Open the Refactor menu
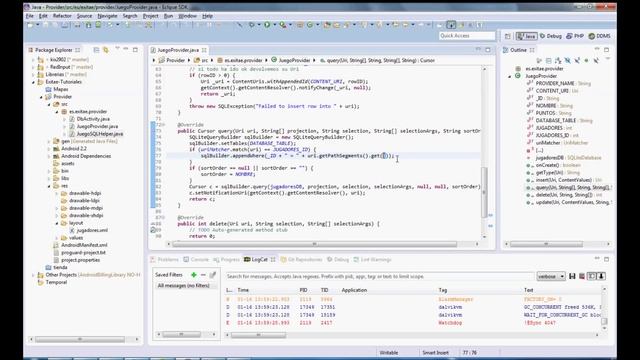The height and width of the screenshot is (360, 640). tap(62, 16)
